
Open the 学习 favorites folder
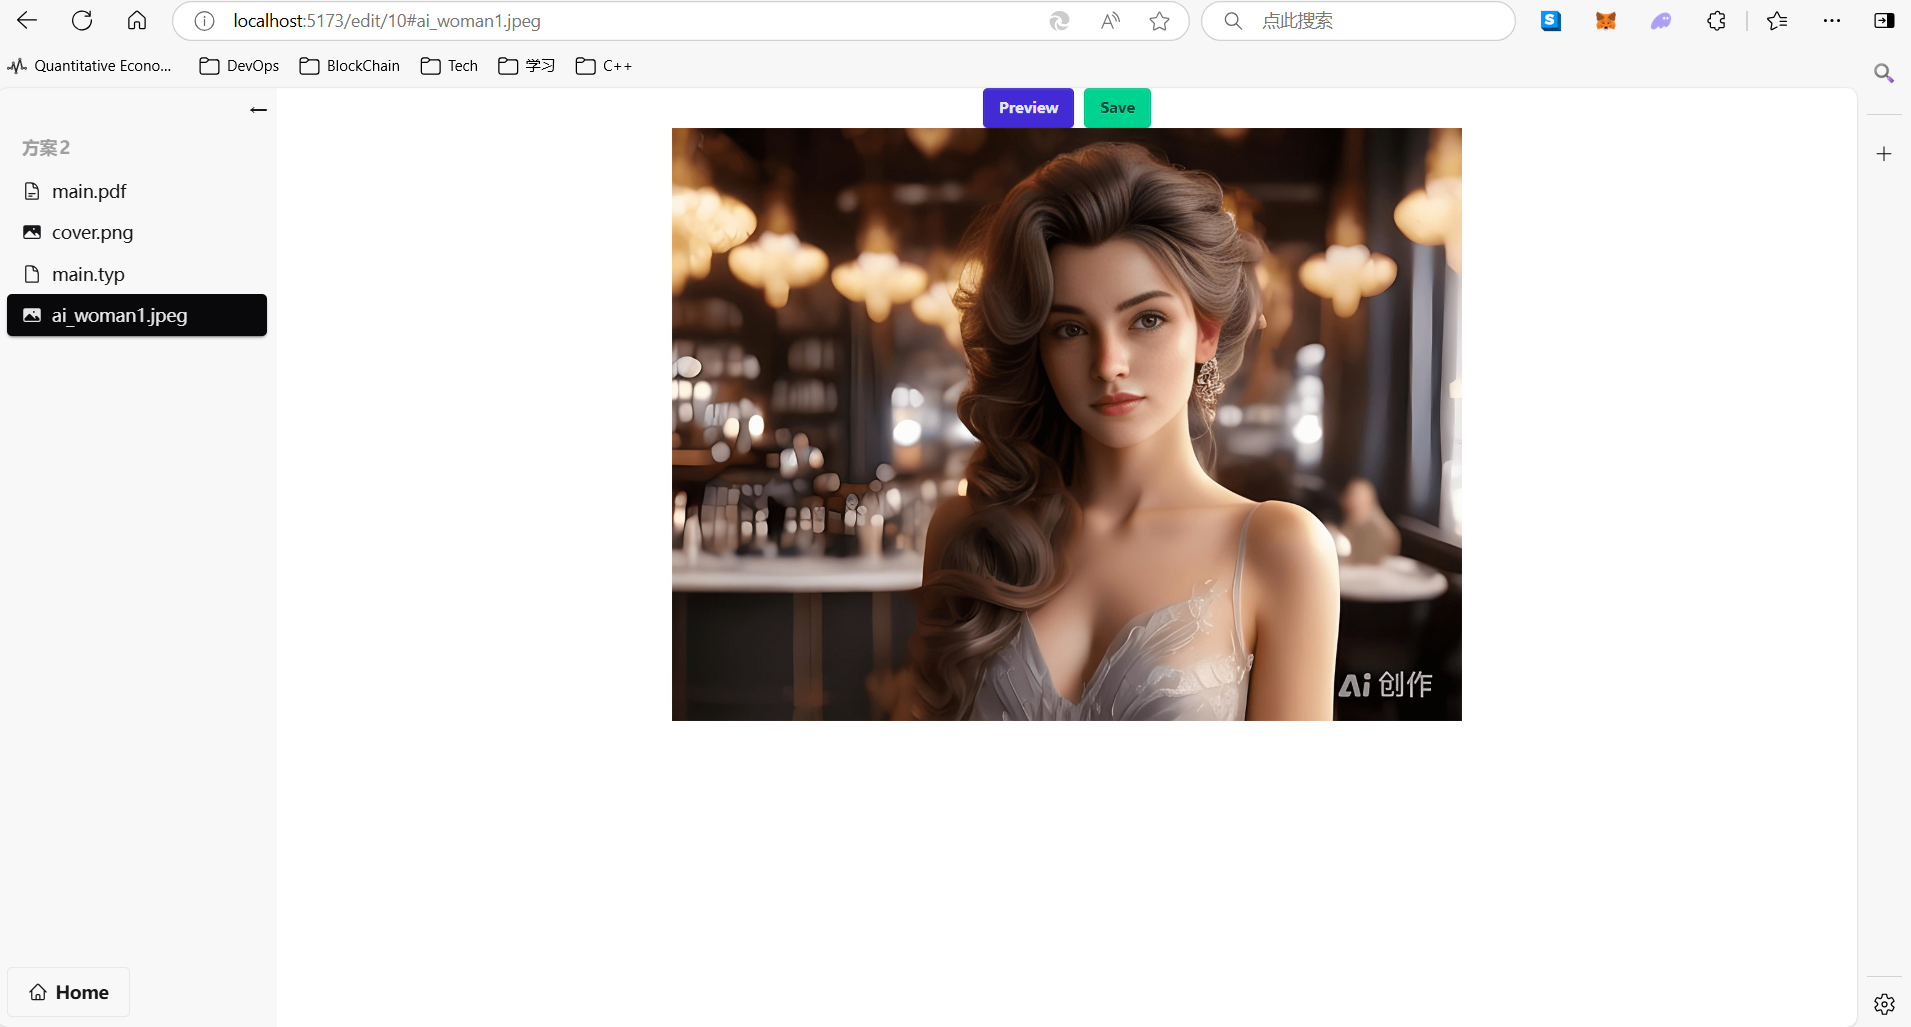[x=525, y=66]
